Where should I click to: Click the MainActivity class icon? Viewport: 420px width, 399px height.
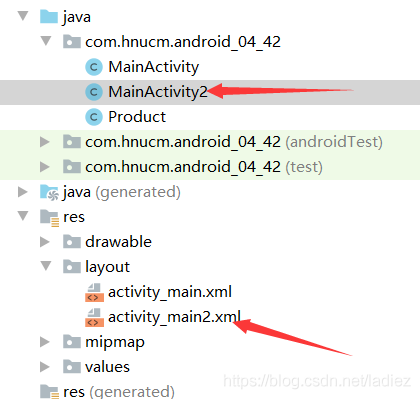[94, 67]
